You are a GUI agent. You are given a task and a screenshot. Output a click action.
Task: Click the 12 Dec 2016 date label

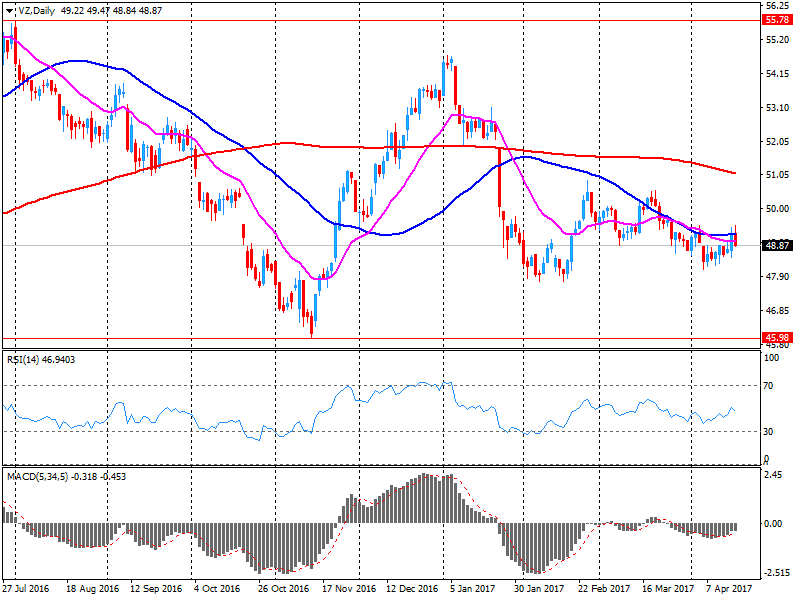point(412,588)
